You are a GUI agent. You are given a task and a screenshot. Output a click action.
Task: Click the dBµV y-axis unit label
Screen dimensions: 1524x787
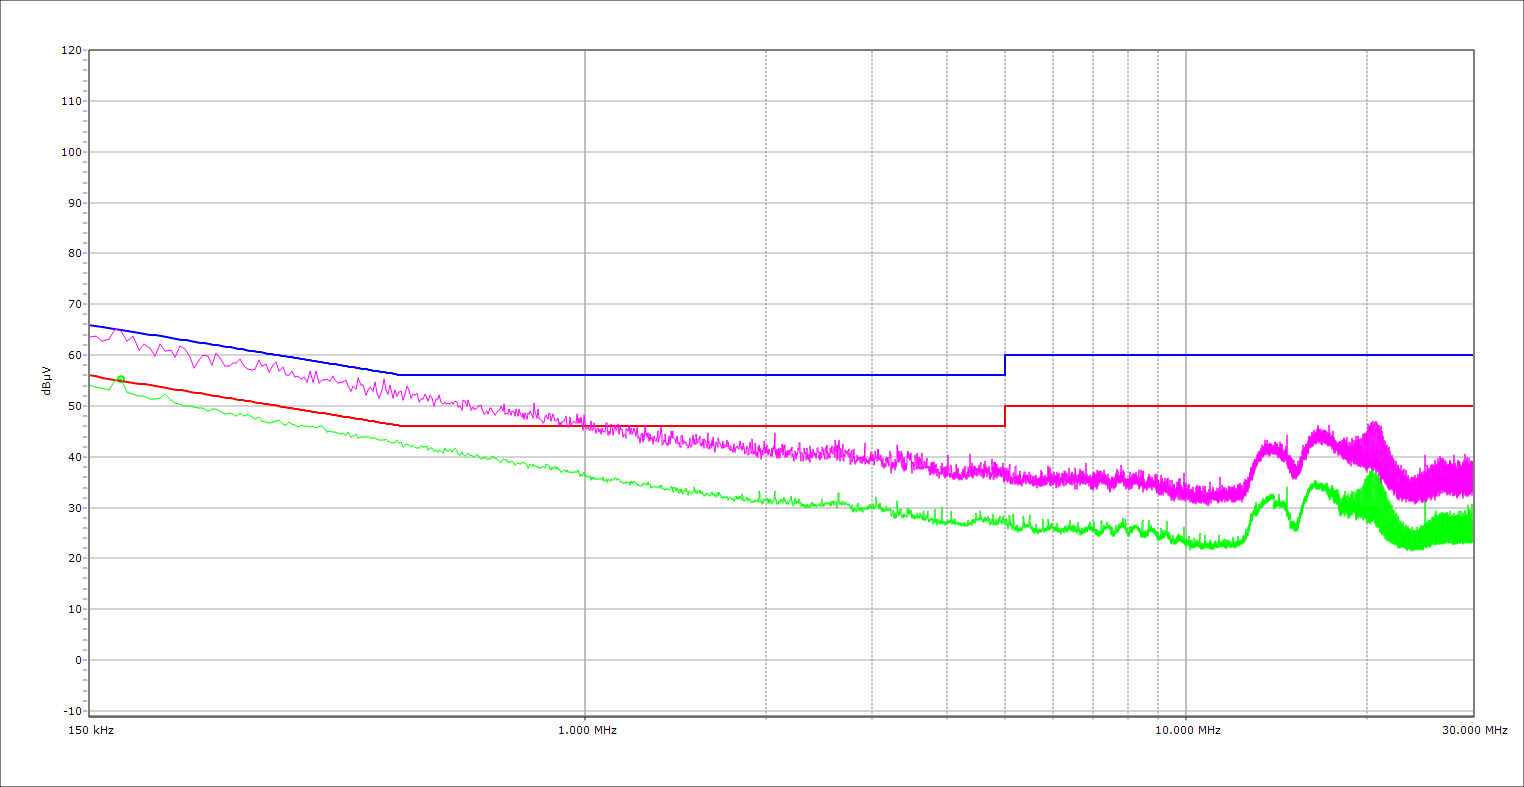46,380
